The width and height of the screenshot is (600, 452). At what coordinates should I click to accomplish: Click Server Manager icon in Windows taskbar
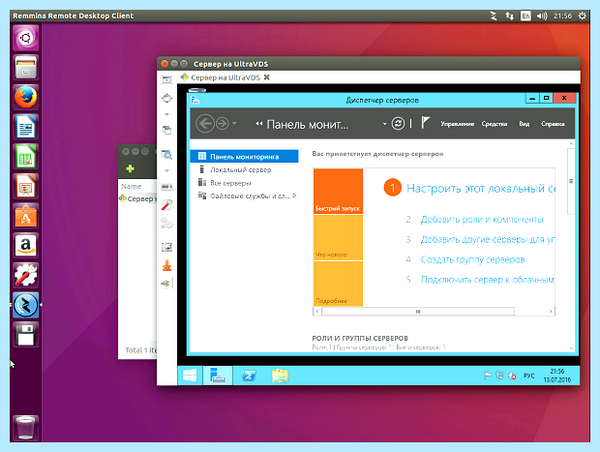click(x=217, y=375)
